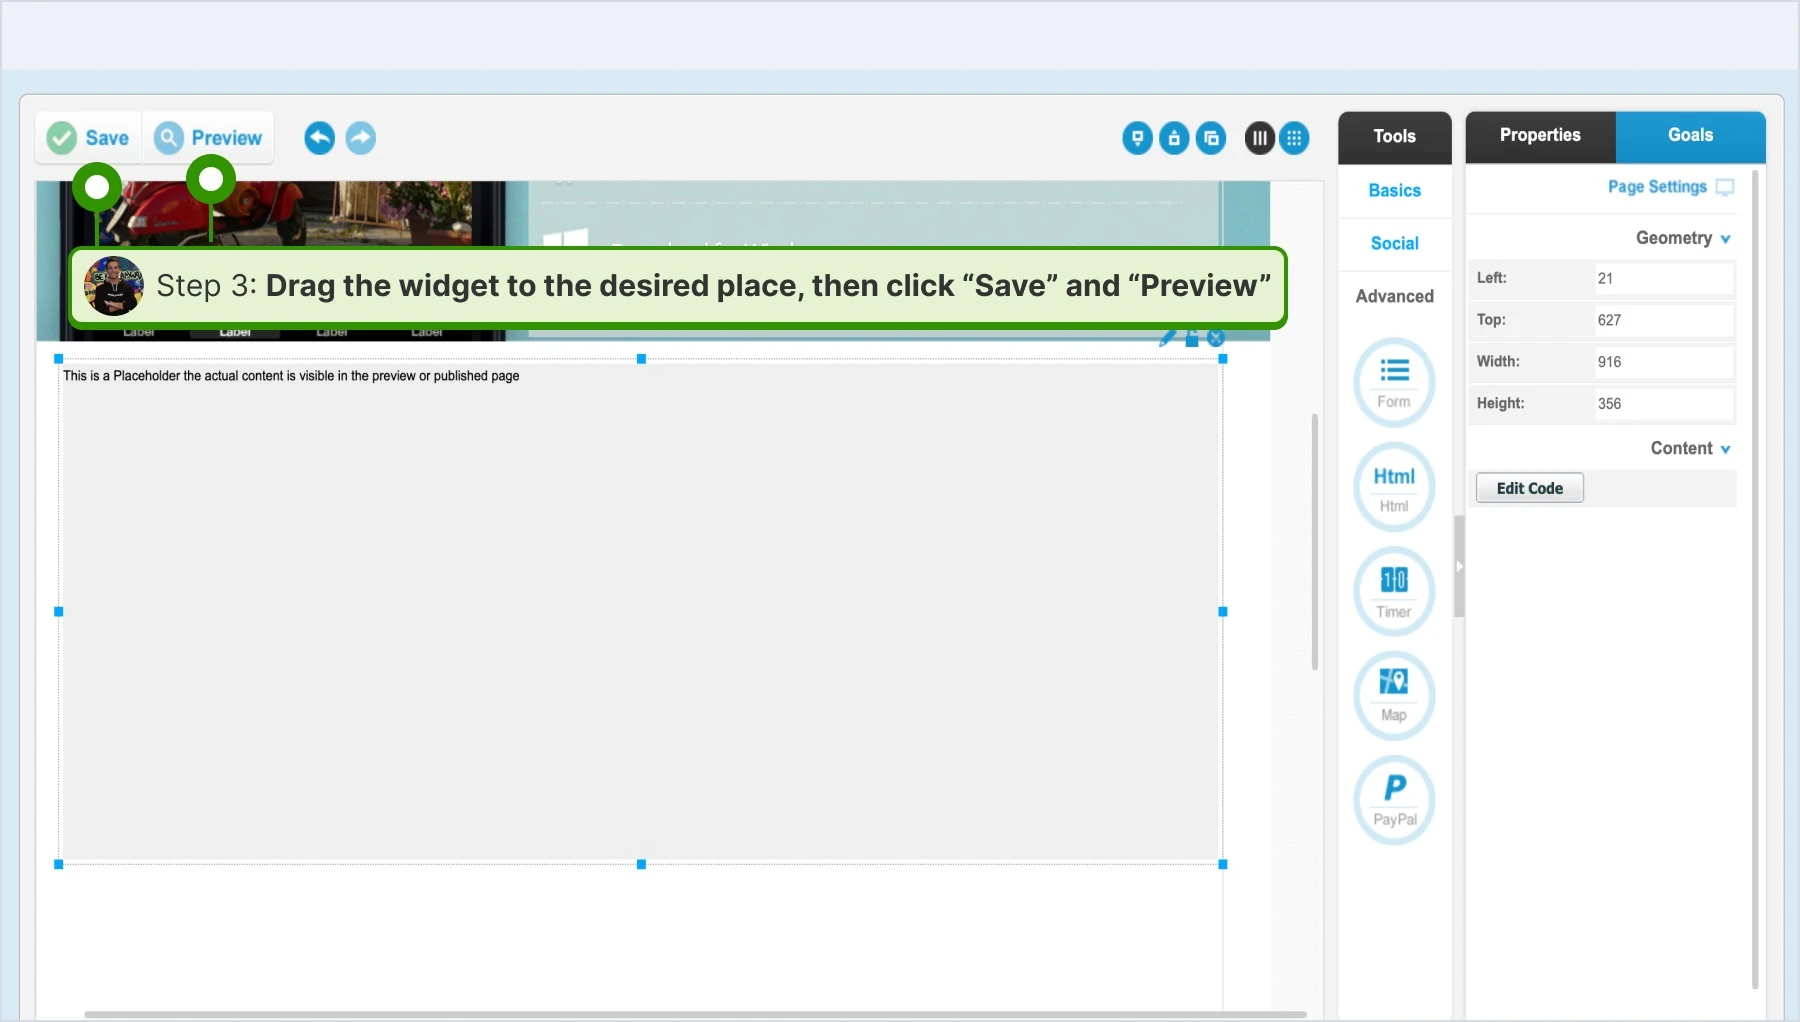Click the Page Settings monitor icon
Screen dimensions: 1800x1022
point(1725,187)
